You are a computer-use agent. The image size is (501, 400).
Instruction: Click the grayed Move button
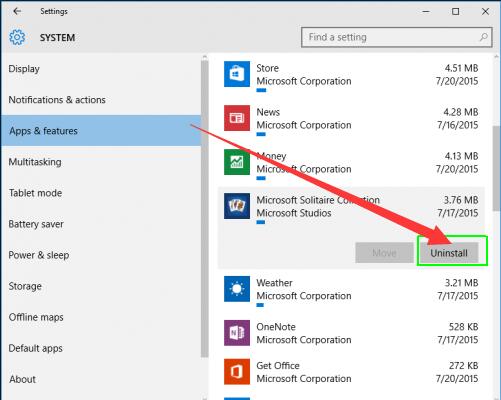pyautogui.click(x=384, y=253)
